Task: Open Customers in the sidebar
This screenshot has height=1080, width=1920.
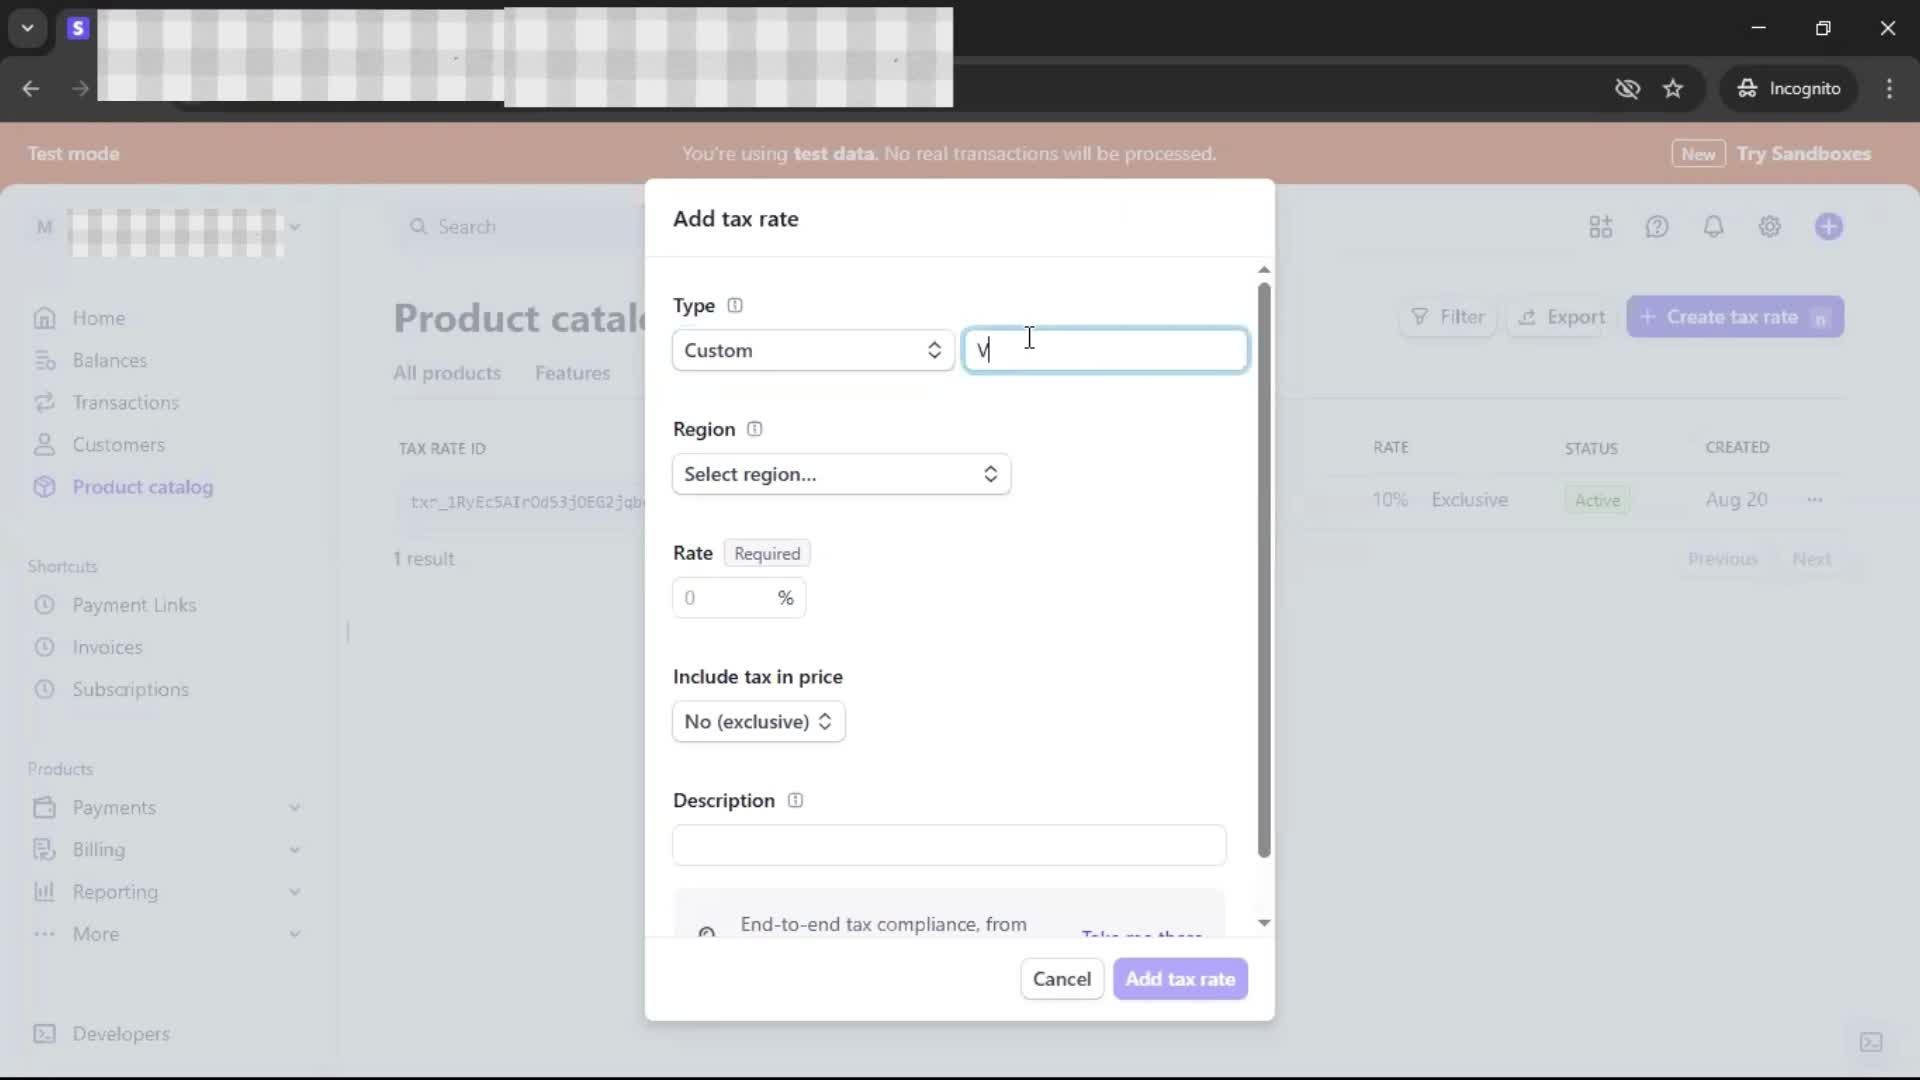Action: click(118, 445)
